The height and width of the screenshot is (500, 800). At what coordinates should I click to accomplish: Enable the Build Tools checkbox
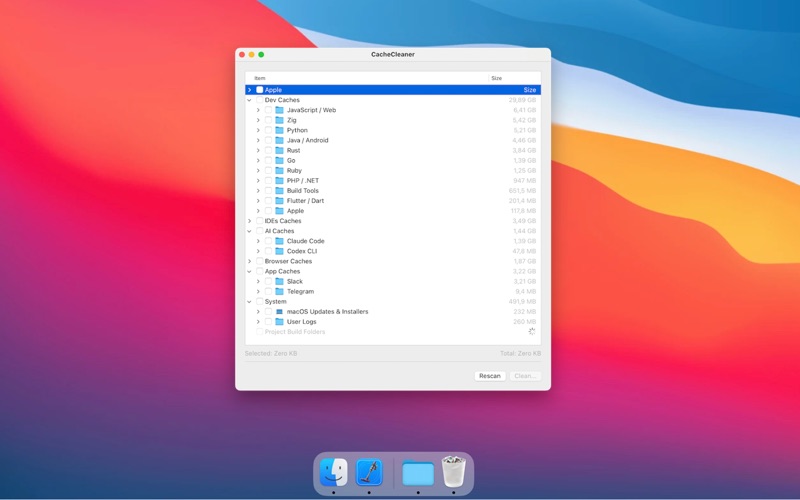[268, 190]
